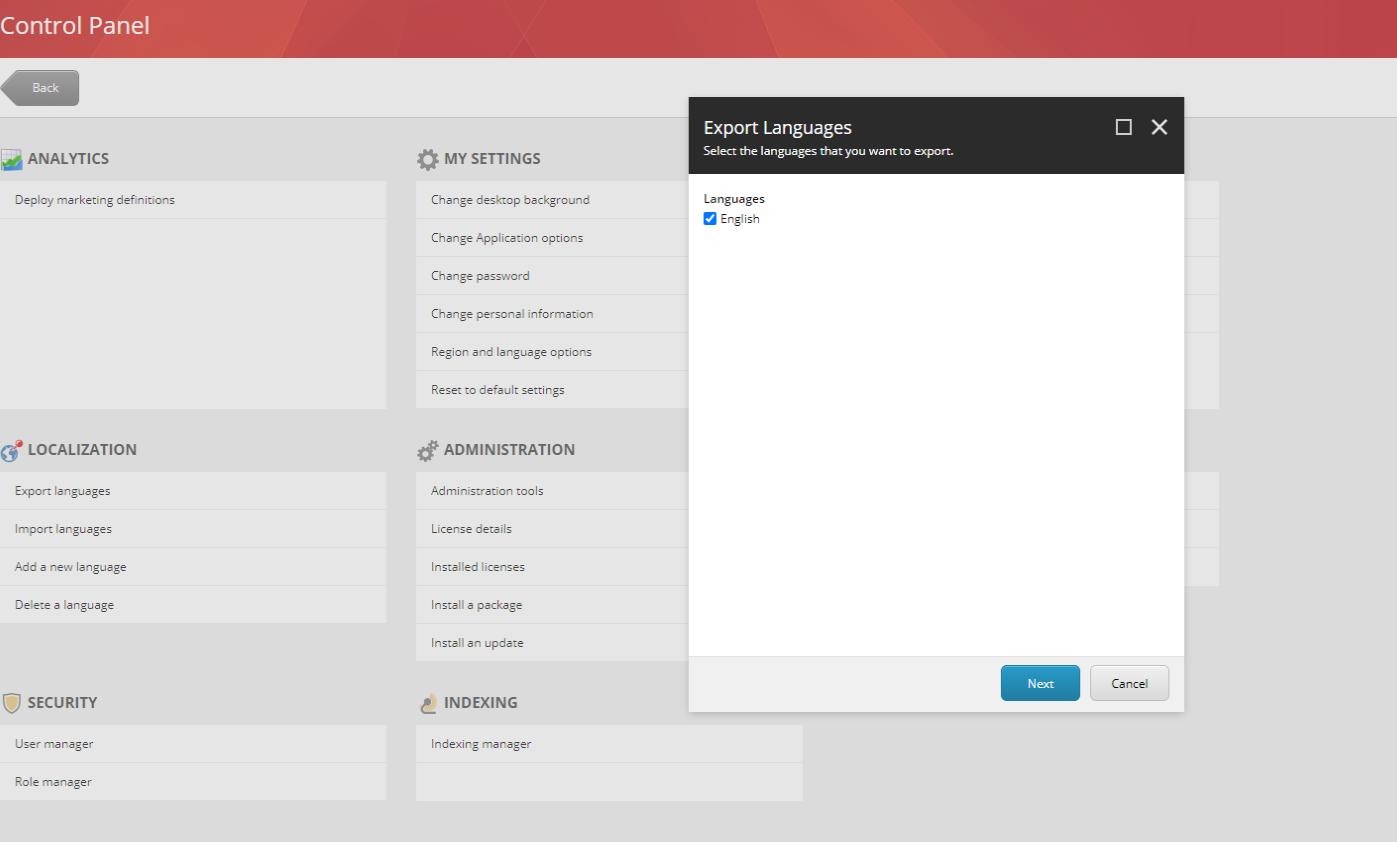Open Change password settings
The width and height of the screenshot is (1397, 842).
(478, 275)
